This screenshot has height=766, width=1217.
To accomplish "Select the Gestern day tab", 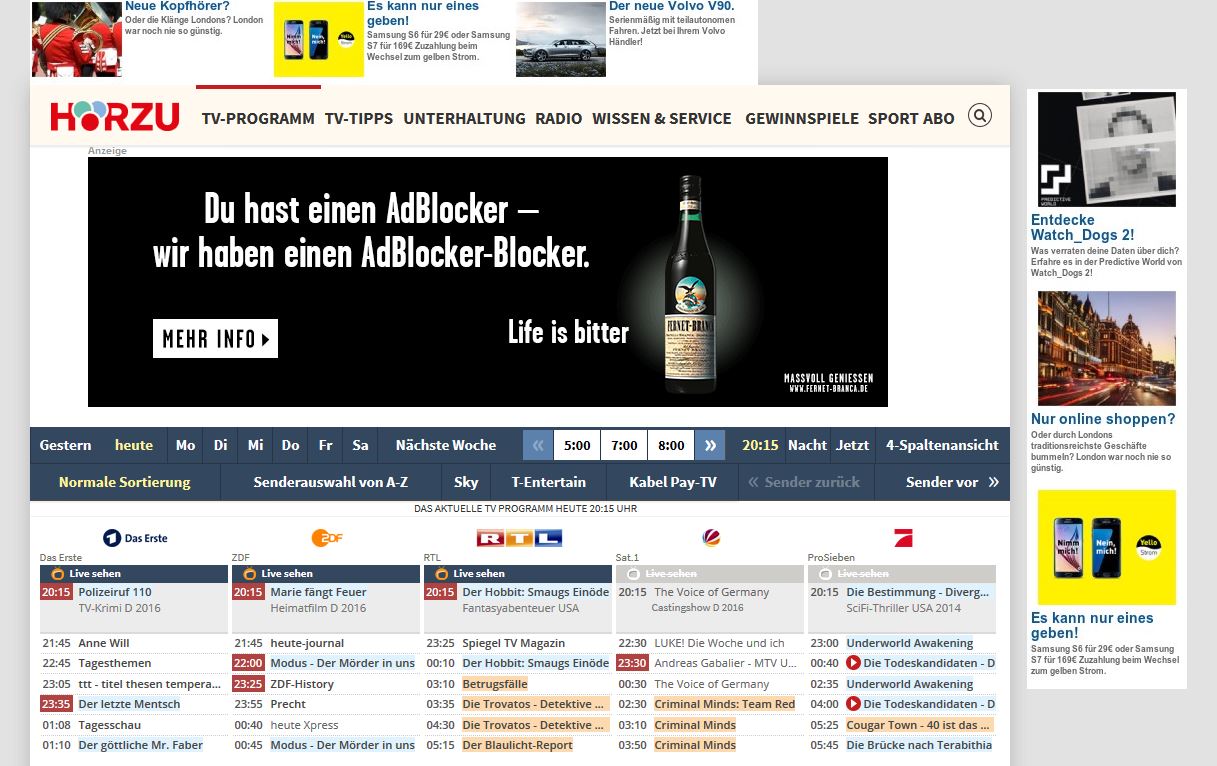I will (x=65, y=445).
